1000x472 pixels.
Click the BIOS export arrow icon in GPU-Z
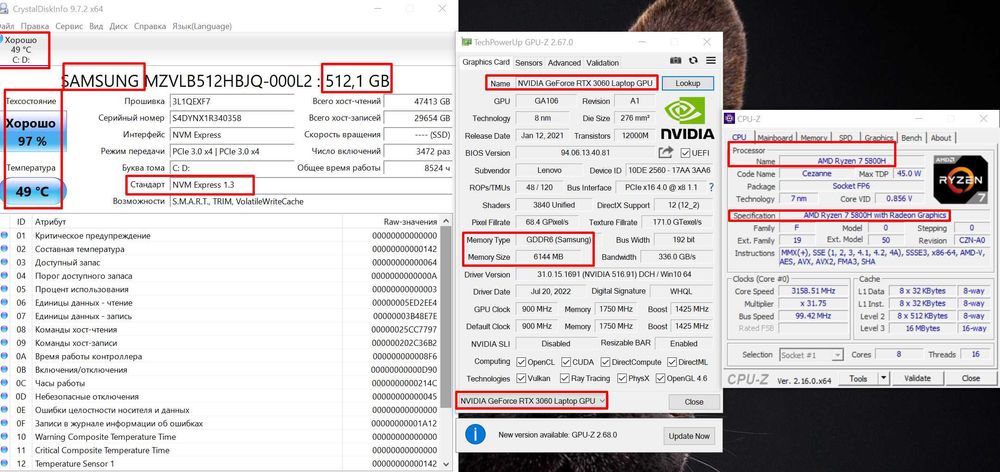[665, 152]
